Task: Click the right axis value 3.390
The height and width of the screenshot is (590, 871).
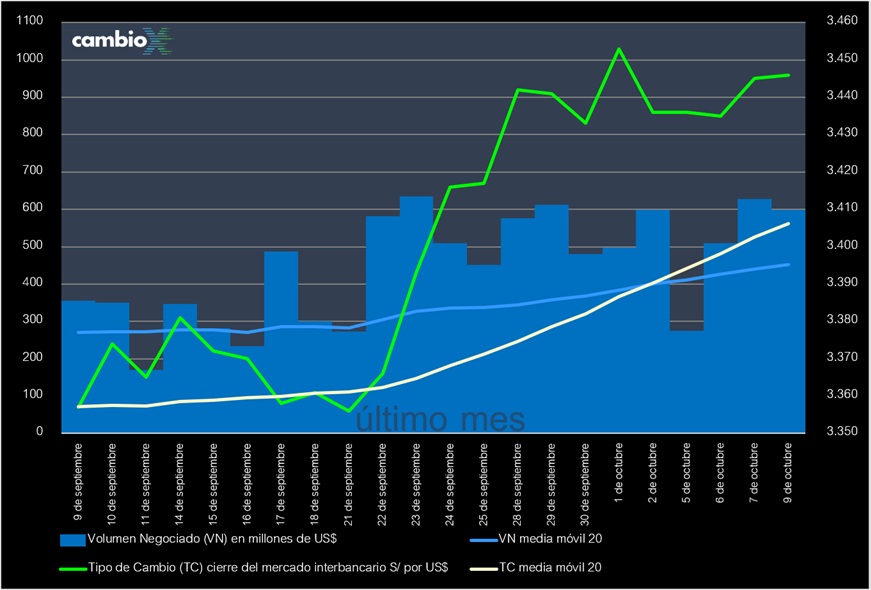Action: [843, 283]
